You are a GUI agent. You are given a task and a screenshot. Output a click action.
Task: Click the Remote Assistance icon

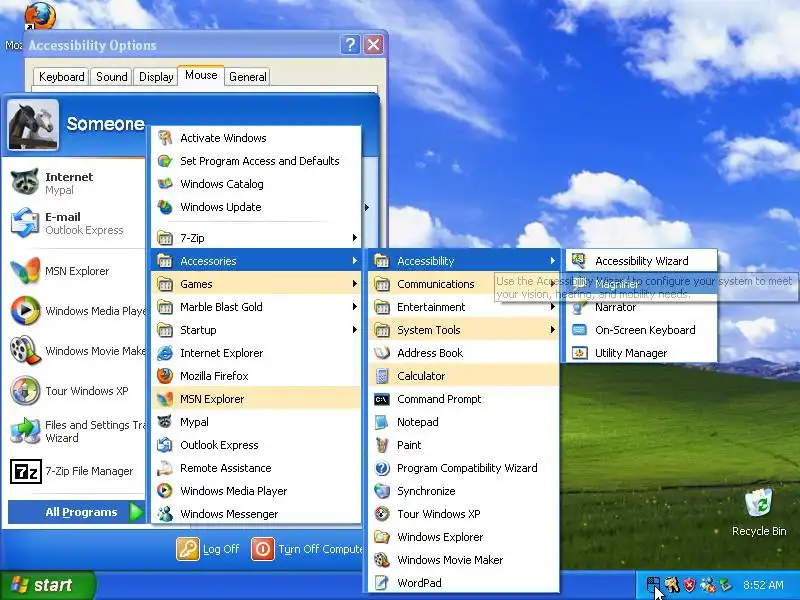pos(165,468)
